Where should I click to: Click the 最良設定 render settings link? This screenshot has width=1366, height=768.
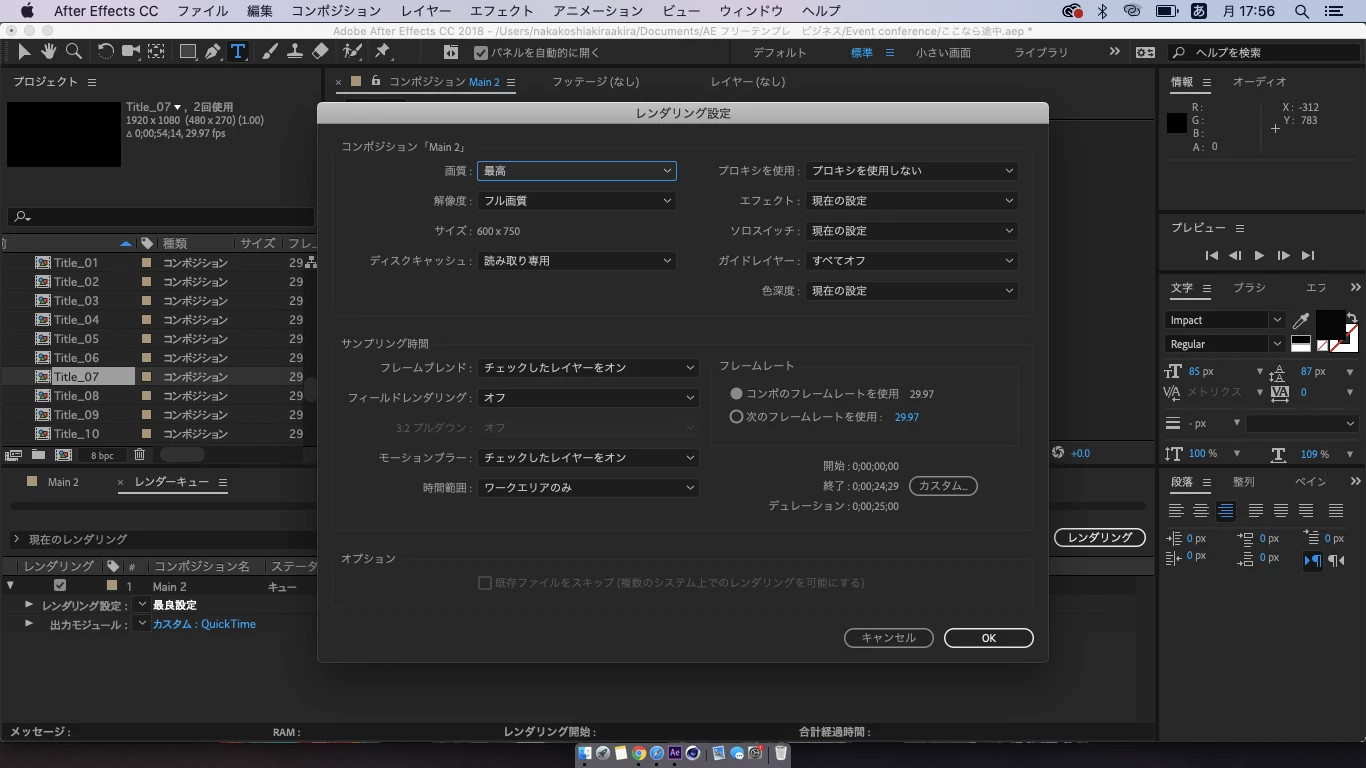click(x=174, y=605)
